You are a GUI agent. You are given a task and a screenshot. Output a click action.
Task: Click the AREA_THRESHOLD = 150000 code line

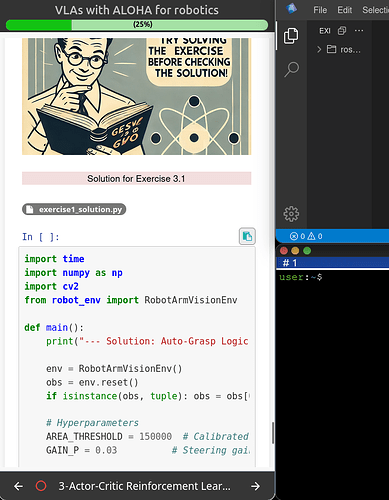[x=109, y=436]
